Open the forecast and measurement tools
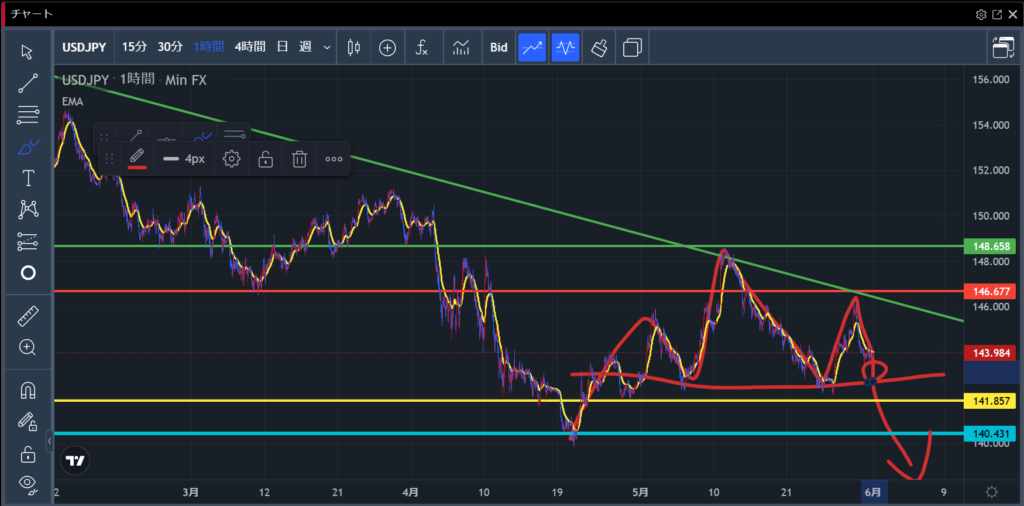1024x506 pixels. tap(27, 241)
